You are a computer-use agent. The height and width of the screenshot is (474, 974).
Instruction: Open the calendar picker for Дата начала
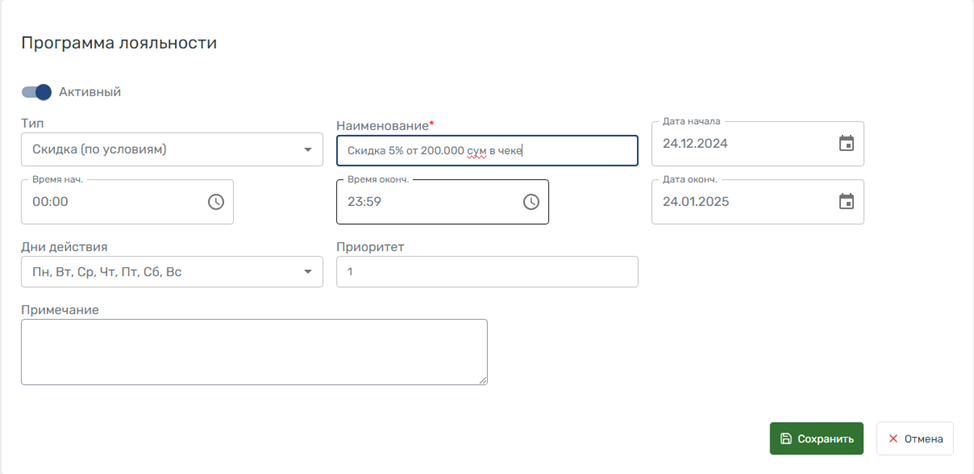[846, 144]
